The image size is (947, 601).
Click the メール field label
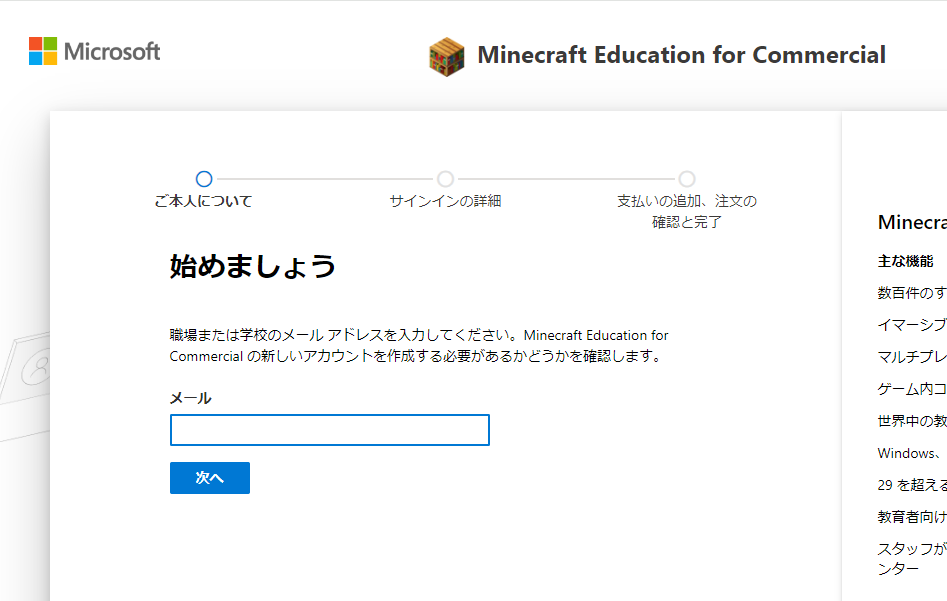click(x=191, y=398)
